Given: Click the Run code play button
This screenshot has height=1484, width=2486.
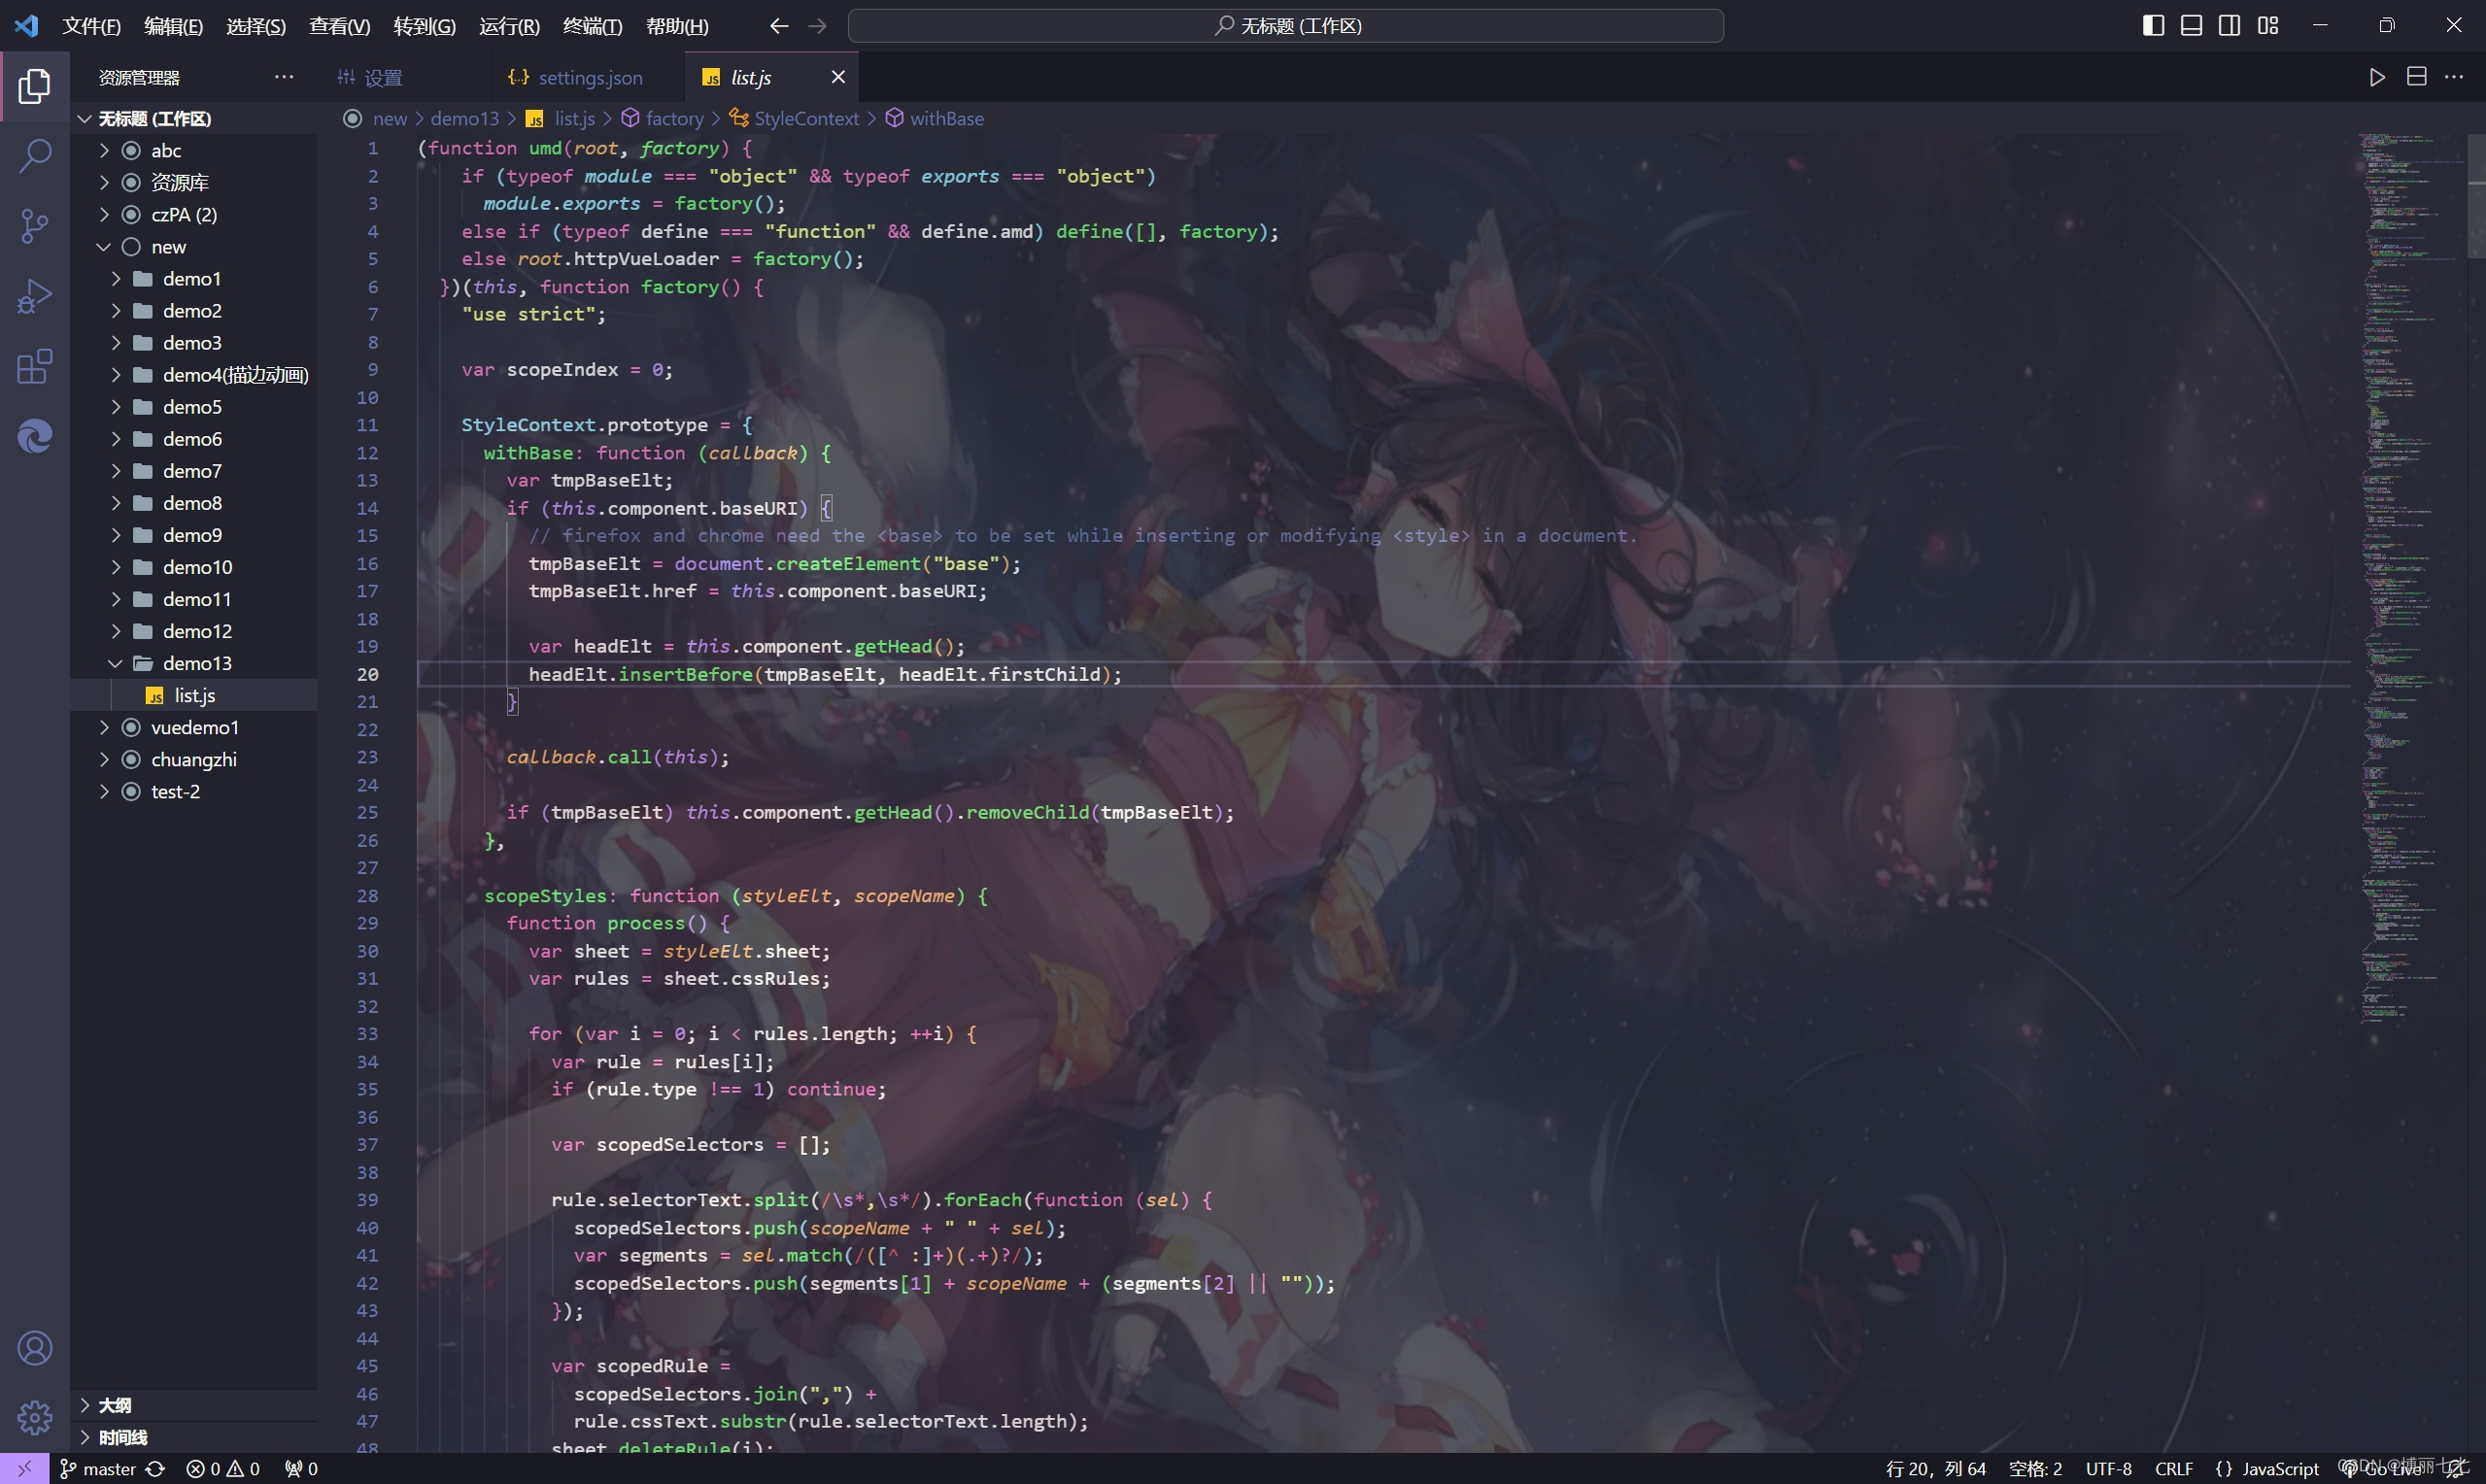Looking at the screenshot, I should point(2377,77).
